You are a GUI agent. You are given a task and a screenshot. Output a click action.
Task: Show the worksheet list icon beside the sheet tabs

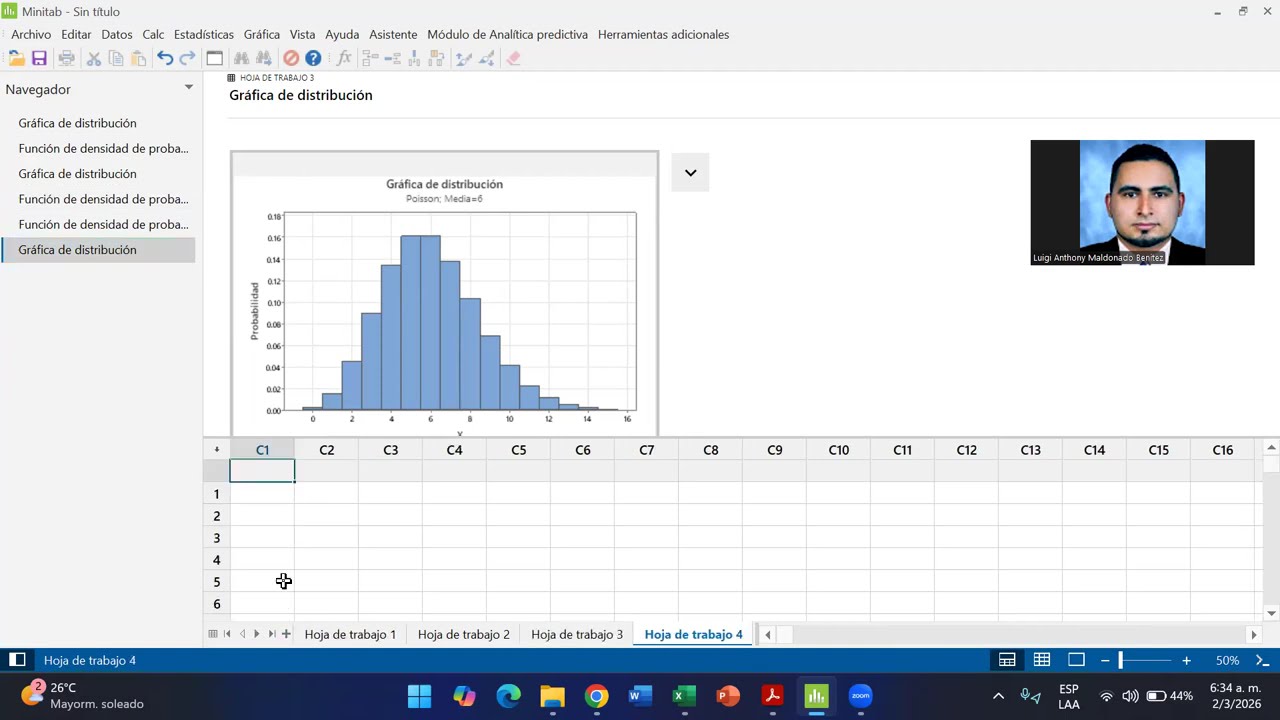coord(213,634)
